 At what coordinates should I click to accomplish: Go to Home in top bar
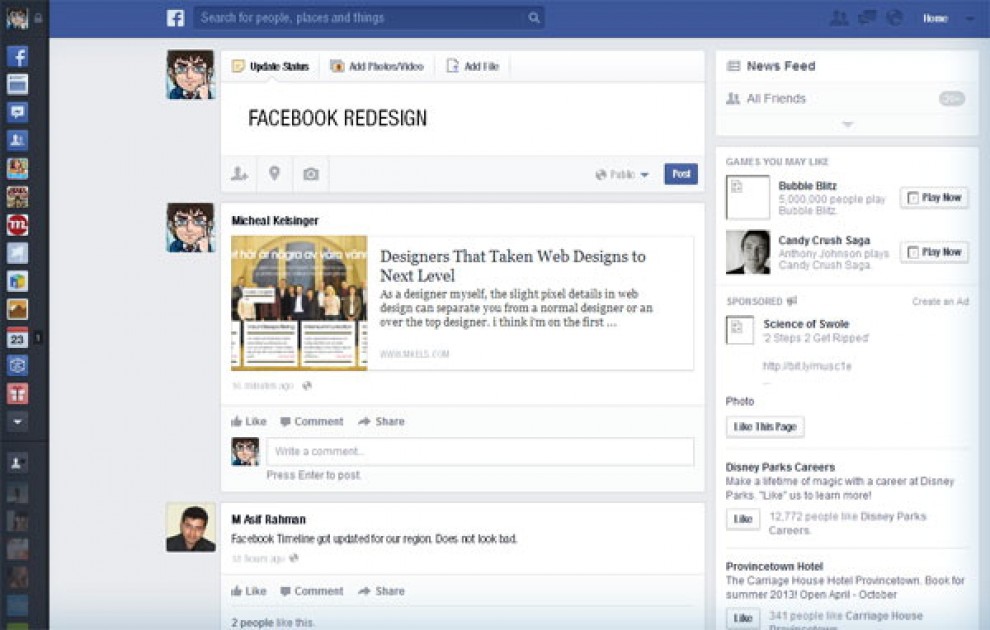[x=935, y=18]
